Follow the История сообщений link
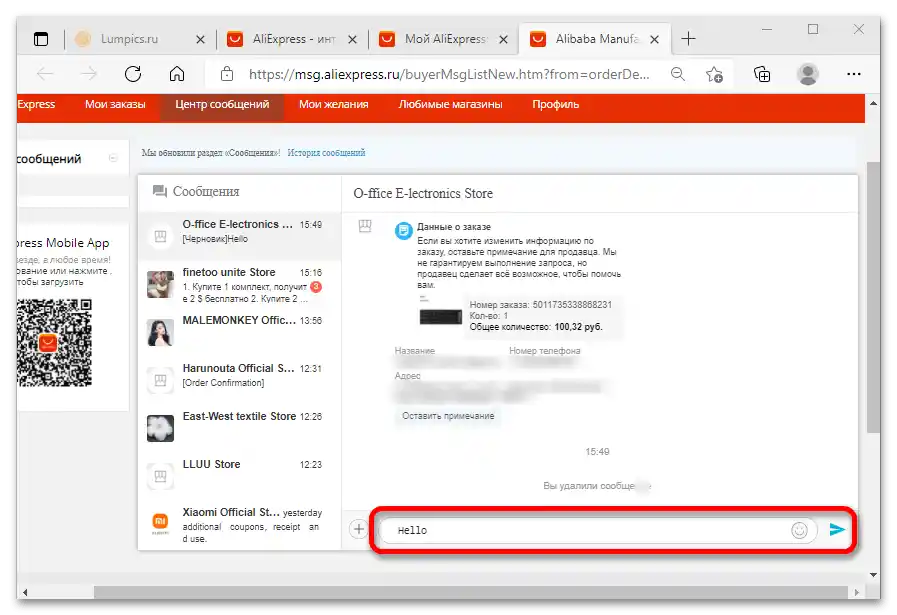Screen dimensions: 897x615 (326, 153)
